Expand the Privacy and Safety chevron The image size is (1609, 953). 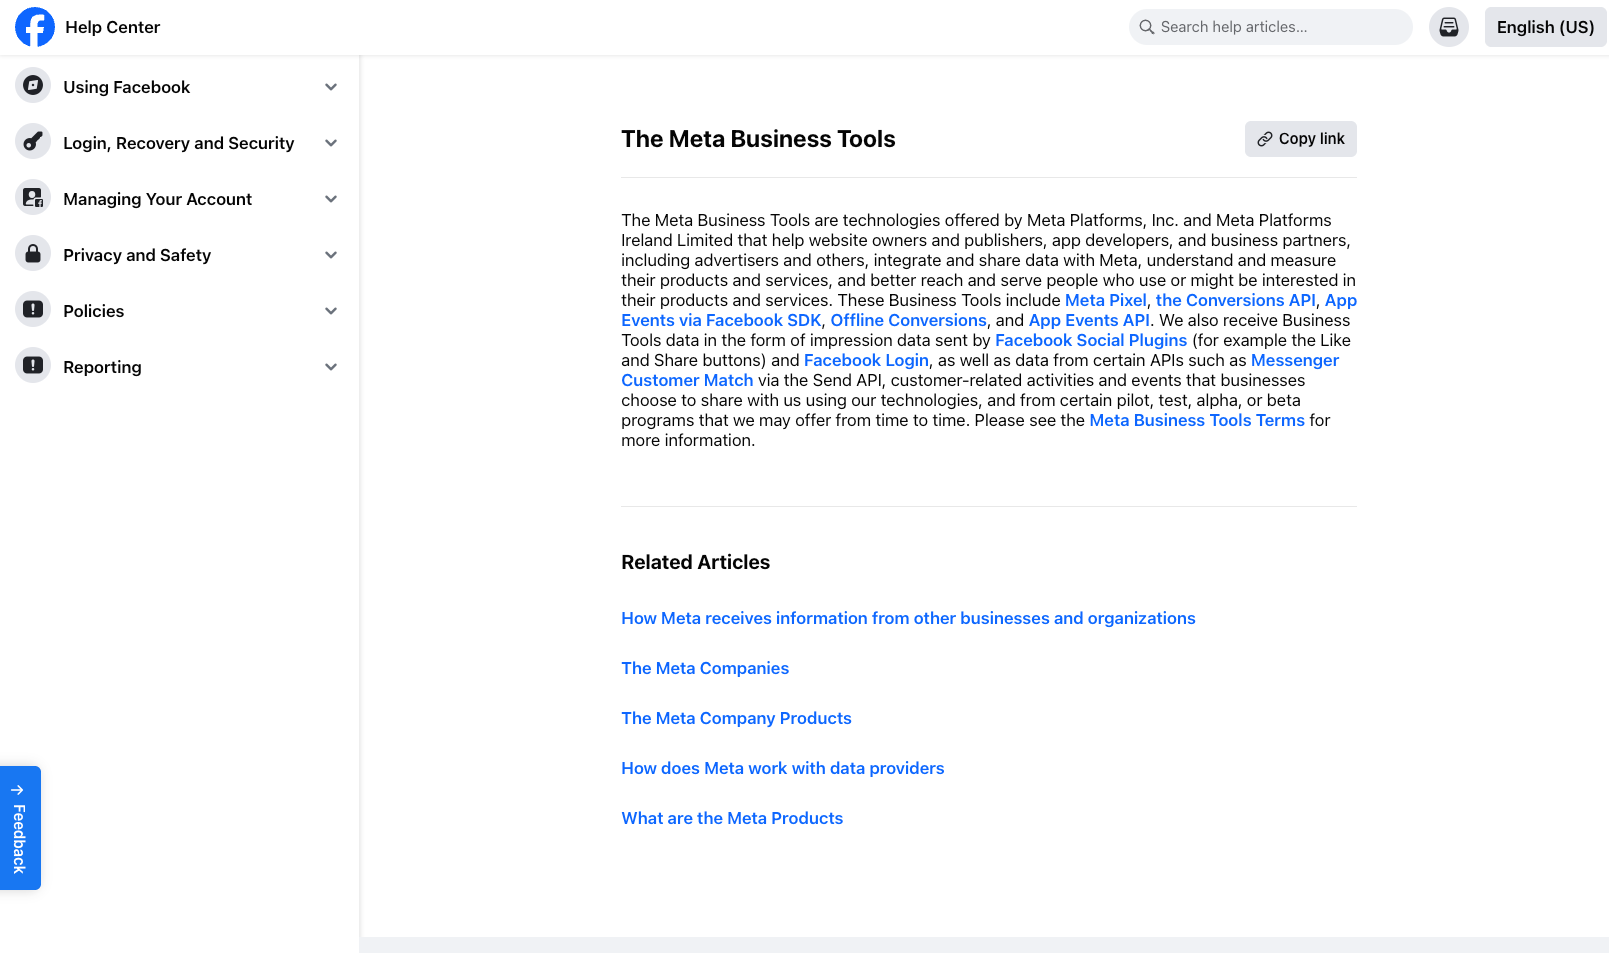point(331,255)
